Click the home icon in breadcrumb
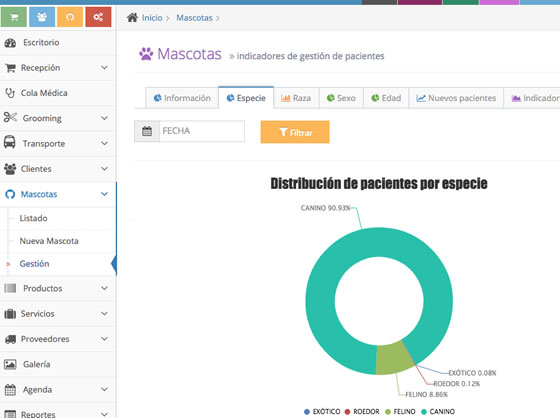Image resolution: width=560 pixels, height=420 pixels. pyautogui.click(x=132, y=18)
